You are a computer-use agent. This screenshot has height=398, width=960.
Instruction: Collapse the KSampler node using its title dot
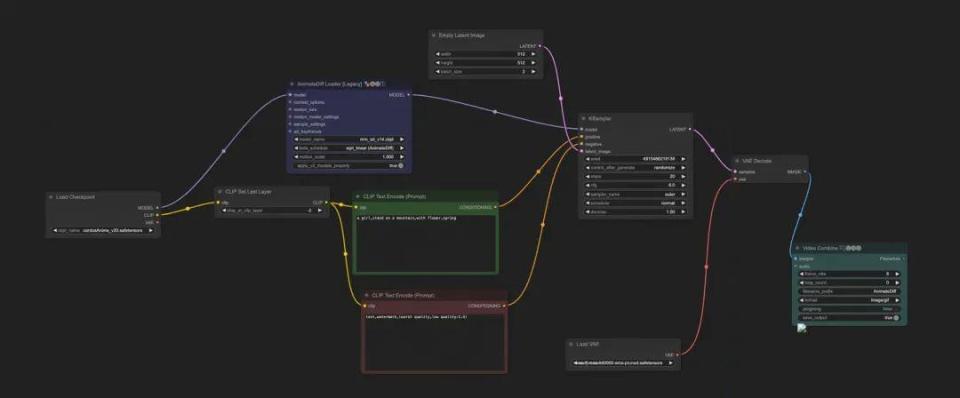click(x=584, y=118)
